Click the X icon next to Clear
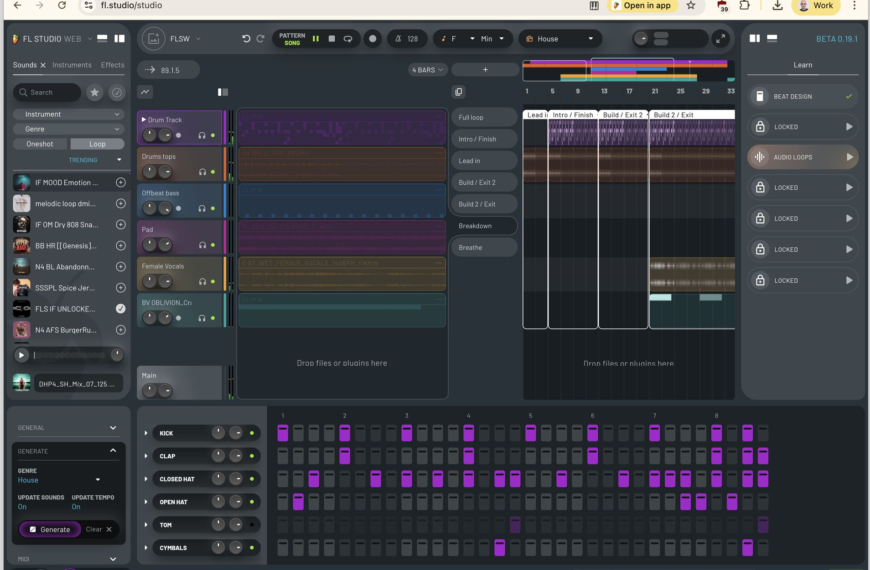This screenshot has width=870, height=570. 109,529
